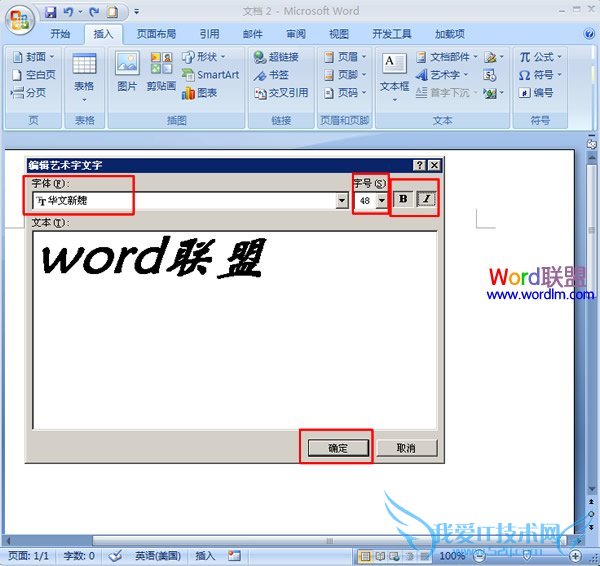Insert a picture (图片)
This screenshot has height=566, width=600.
pyautogui.click(x=127, y=72)
